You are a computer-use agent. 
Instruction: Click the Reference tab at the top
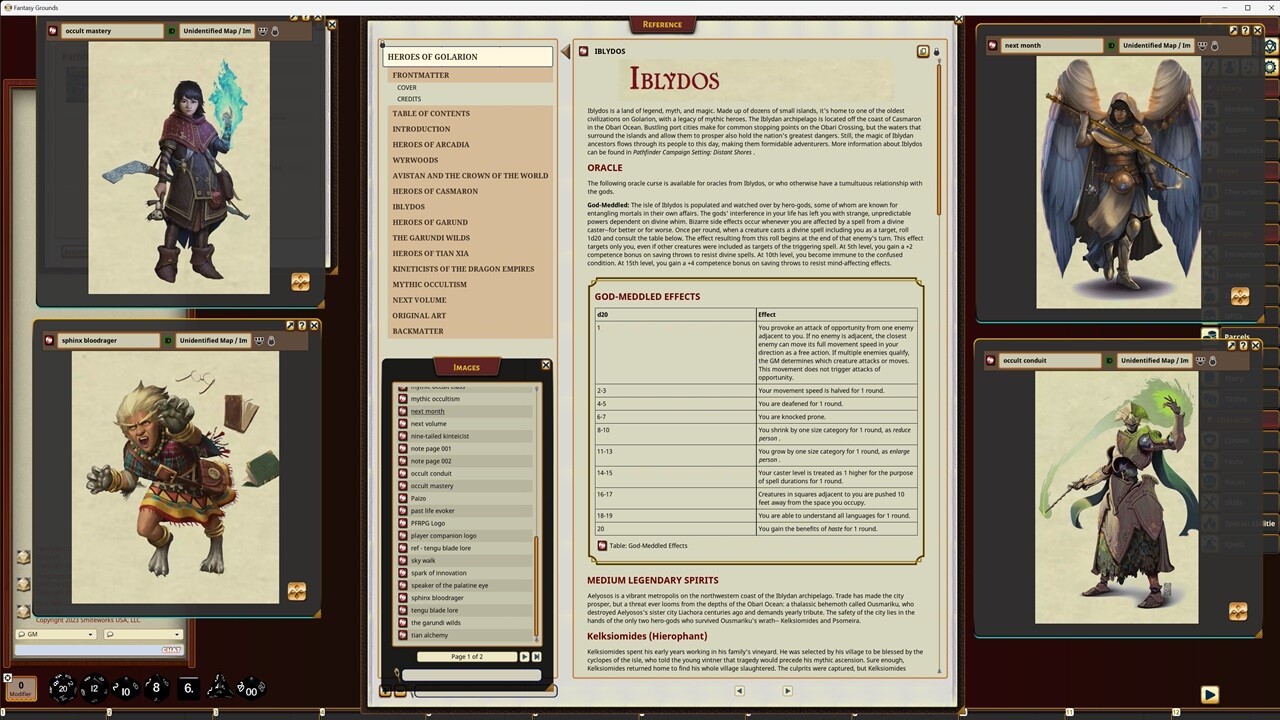pos(662,24)
